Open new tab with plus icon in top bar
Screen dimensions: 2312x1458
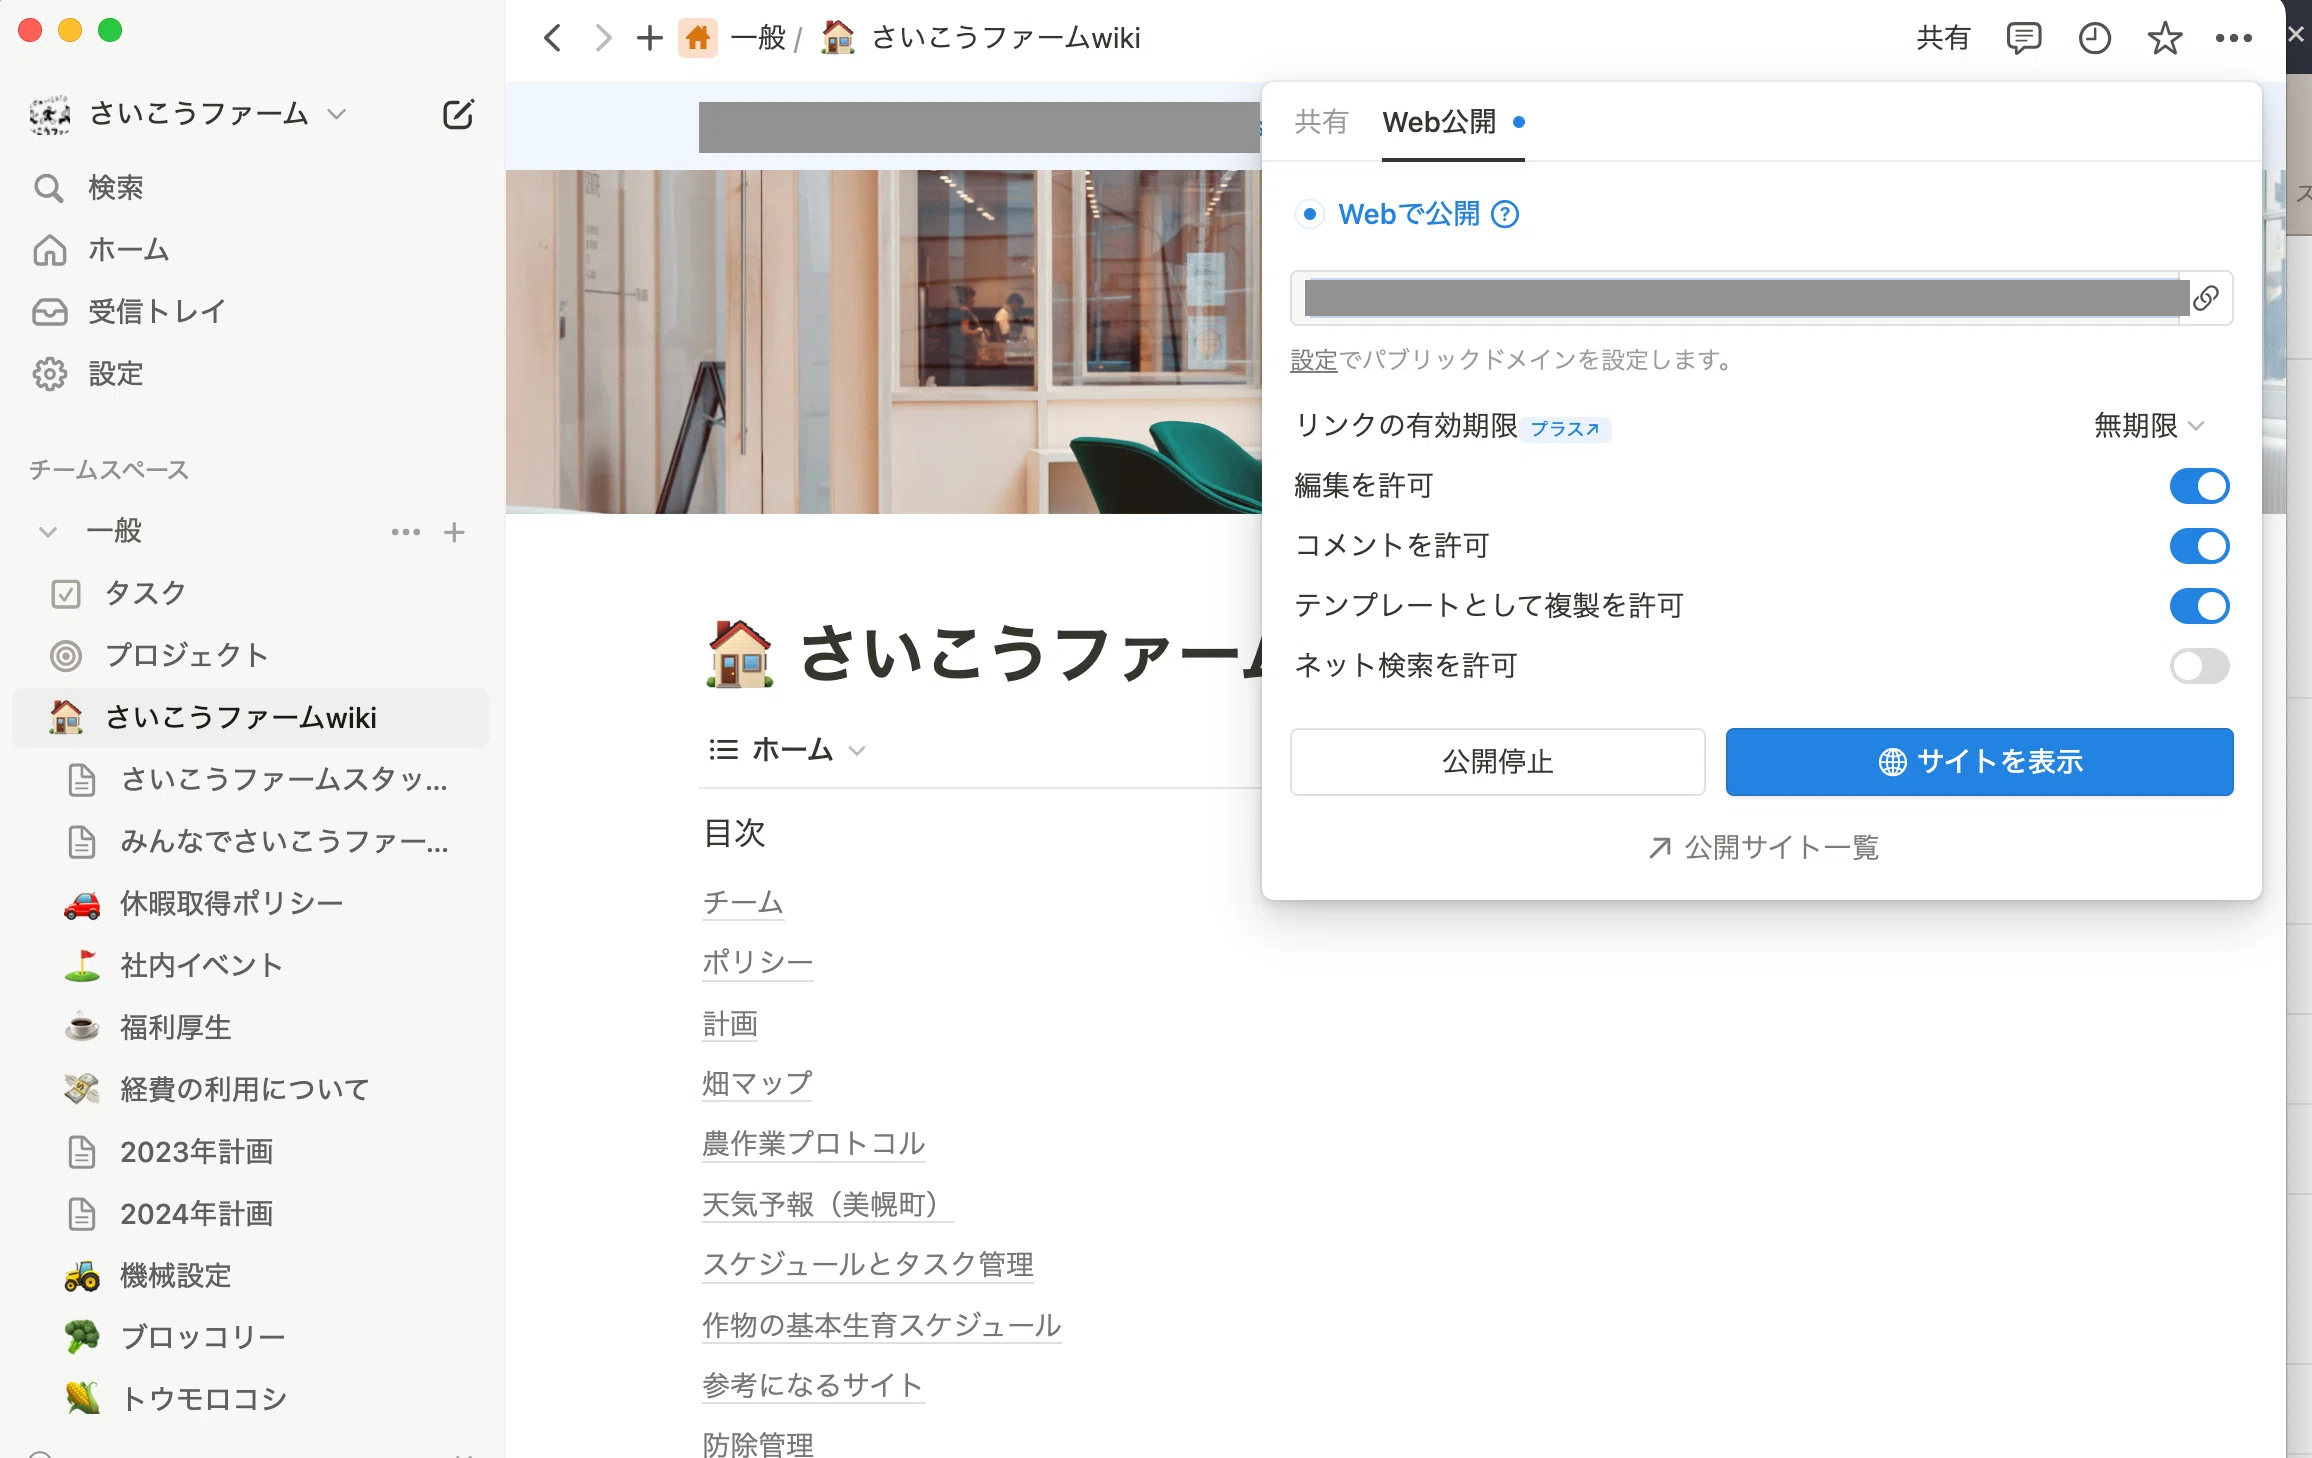tap(649, 39)
